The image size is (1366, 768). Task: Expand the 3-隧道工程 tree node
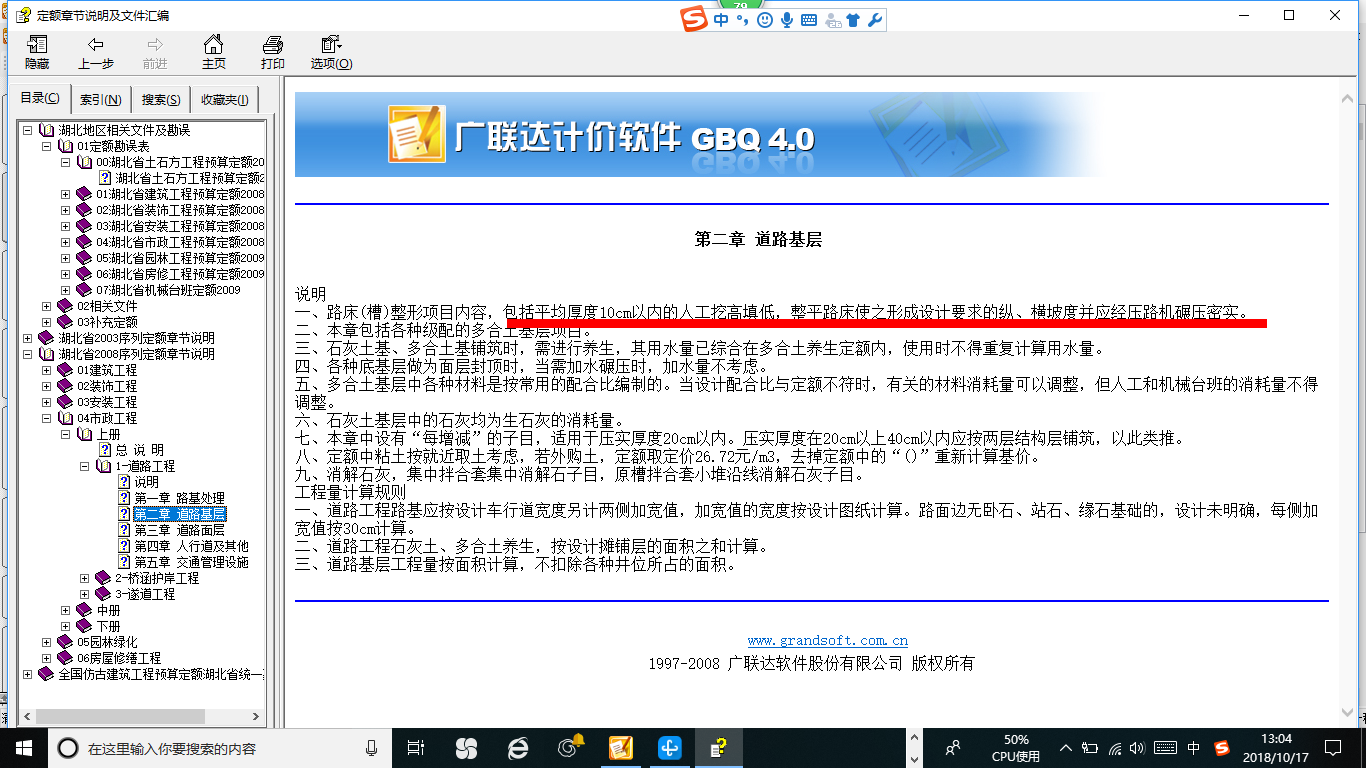pos(85,594)
